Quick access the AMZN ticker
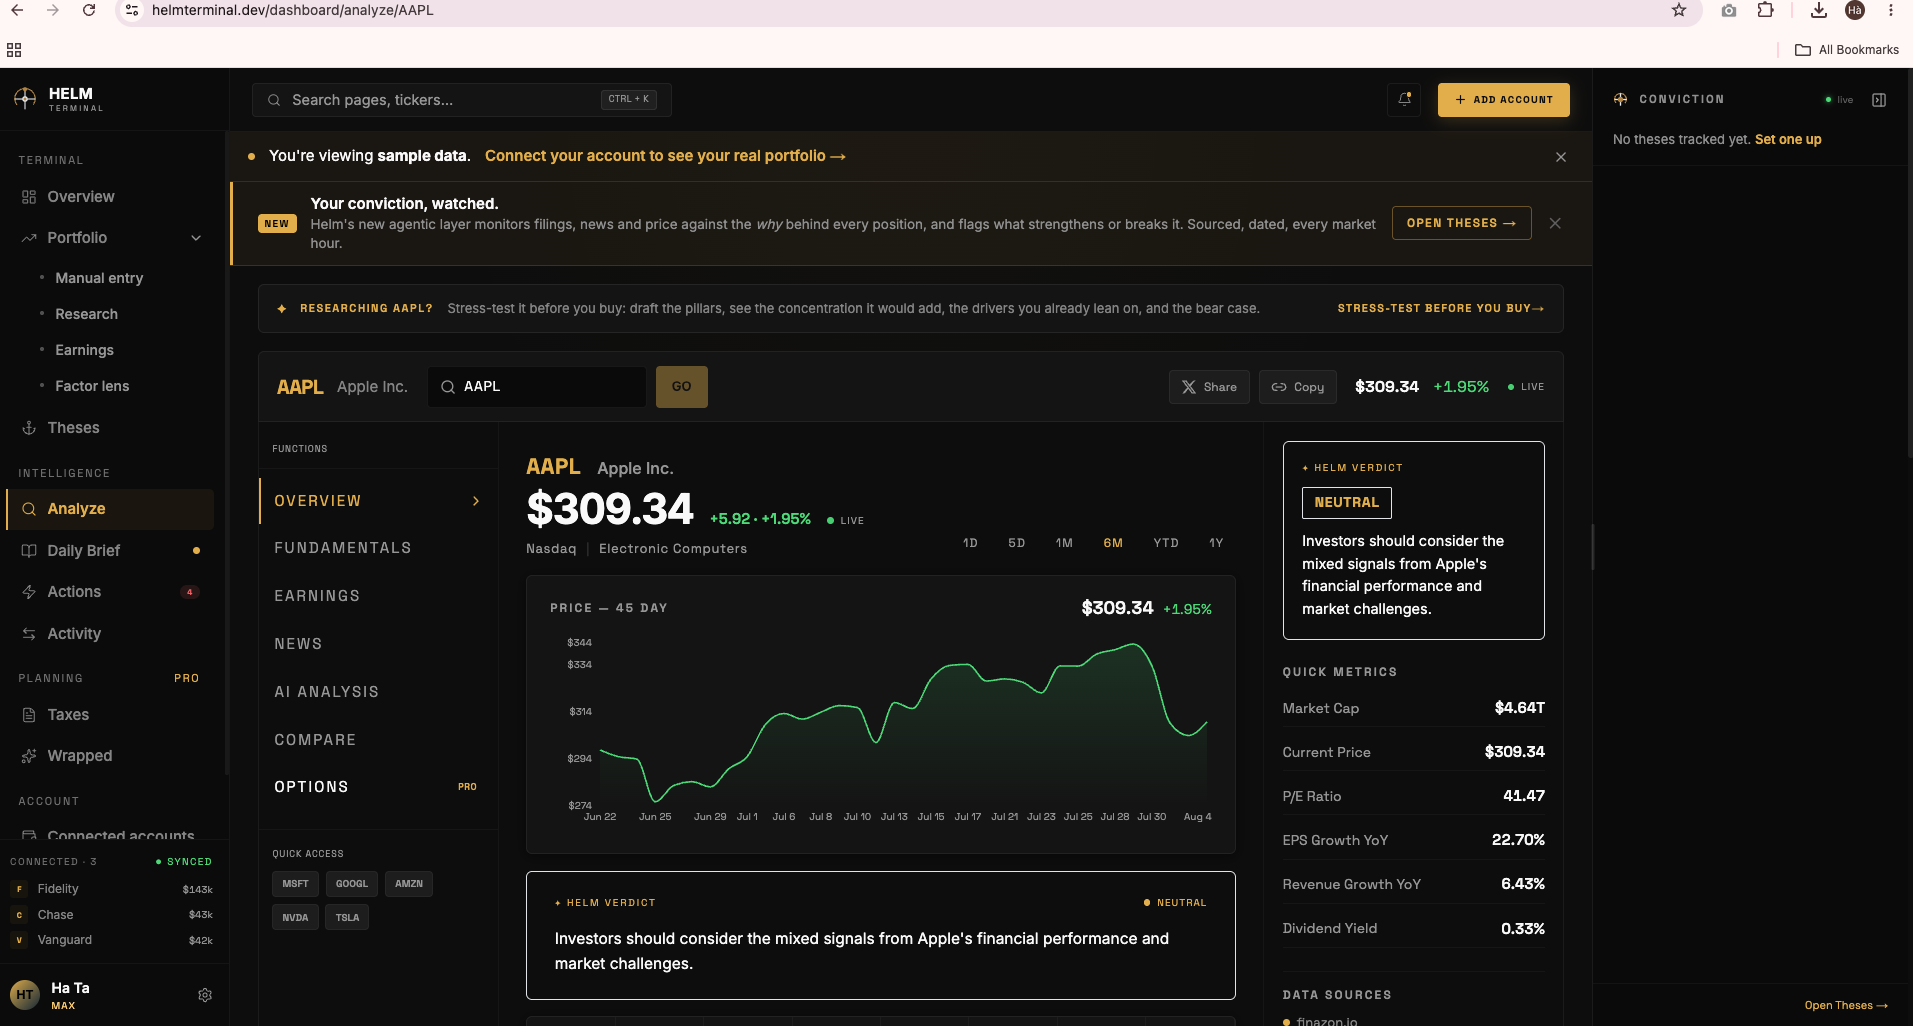Image resolution: width=1913 pixels, height=1026 pixels. [409, 884]
